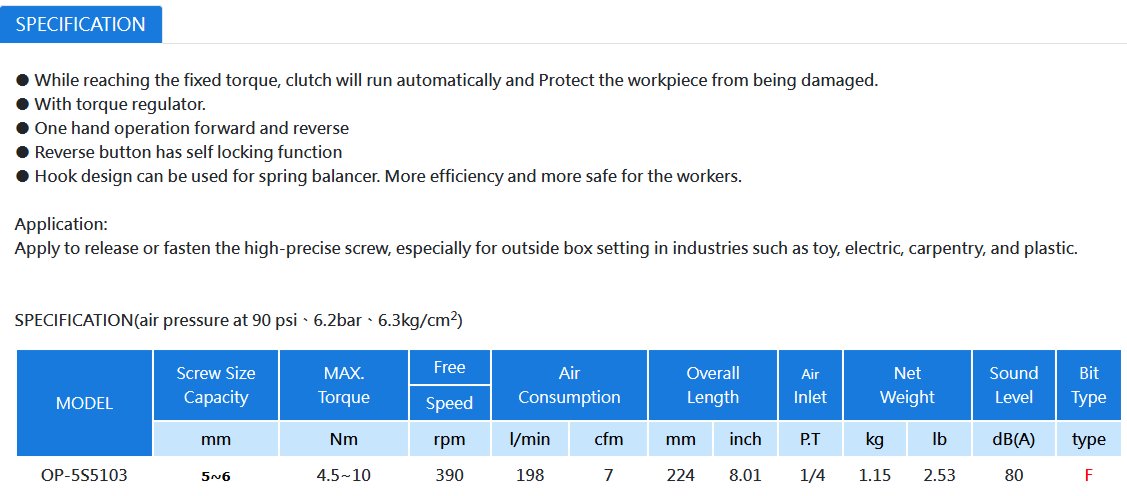Screen dimensions: 1127x496
Task: Click the air pressure specification heading
Action: coord(238,320)
